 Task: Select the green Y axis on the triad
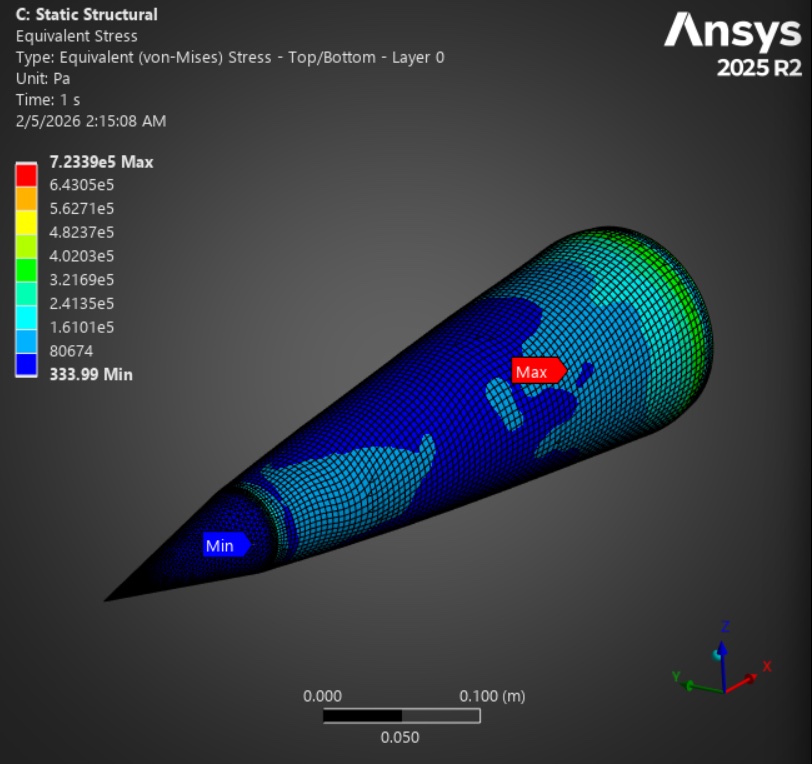pyautogui.click(x=689, y=683)
